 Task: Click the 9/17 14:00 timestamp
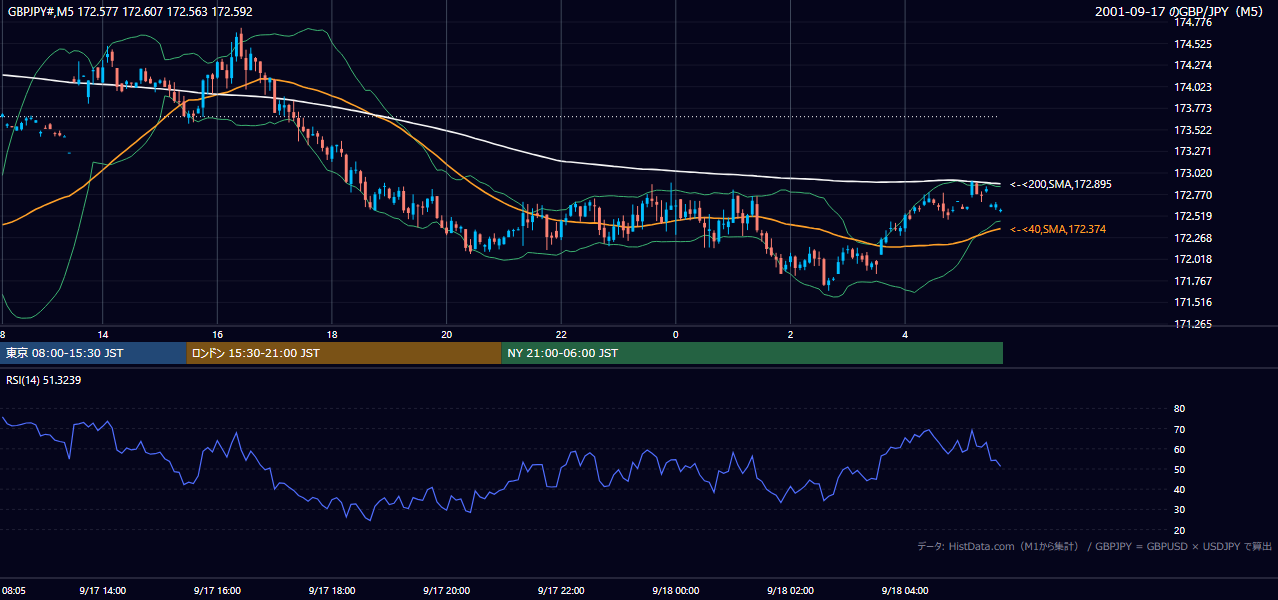coord(103,591)
